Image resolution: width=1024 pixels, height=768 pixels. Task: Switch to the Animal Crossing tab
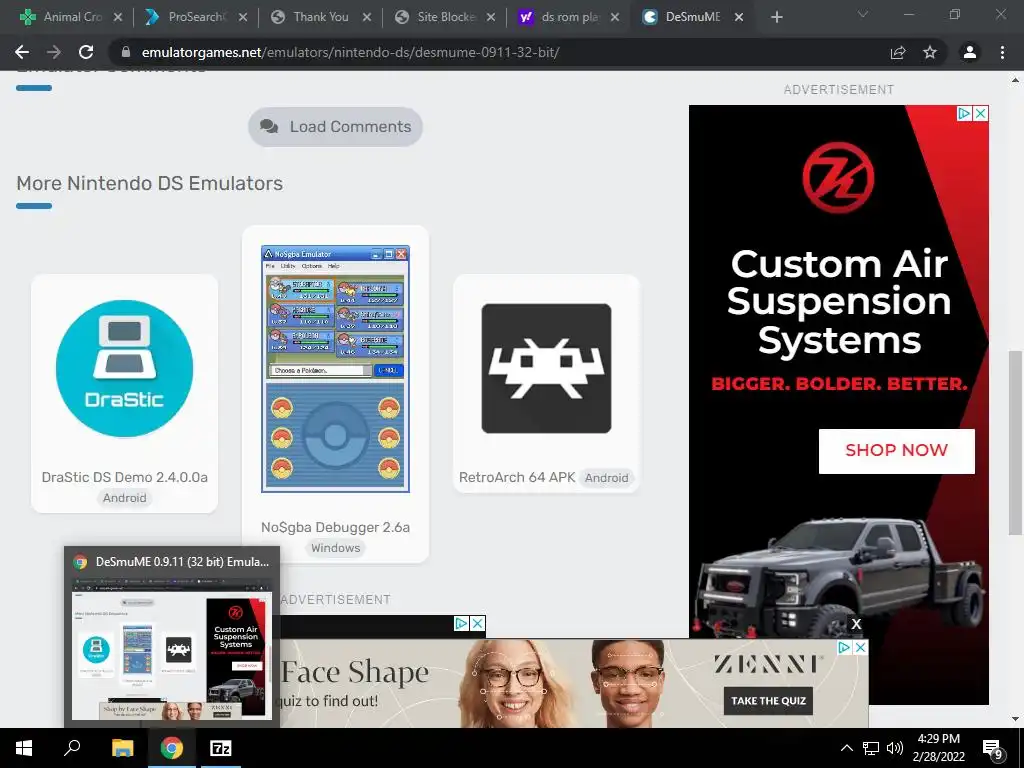coord(62,17)
